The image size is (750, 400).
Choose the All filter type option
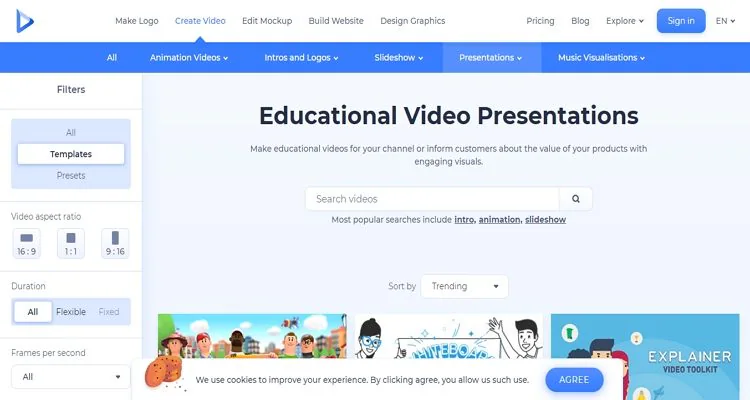(71, 133)
